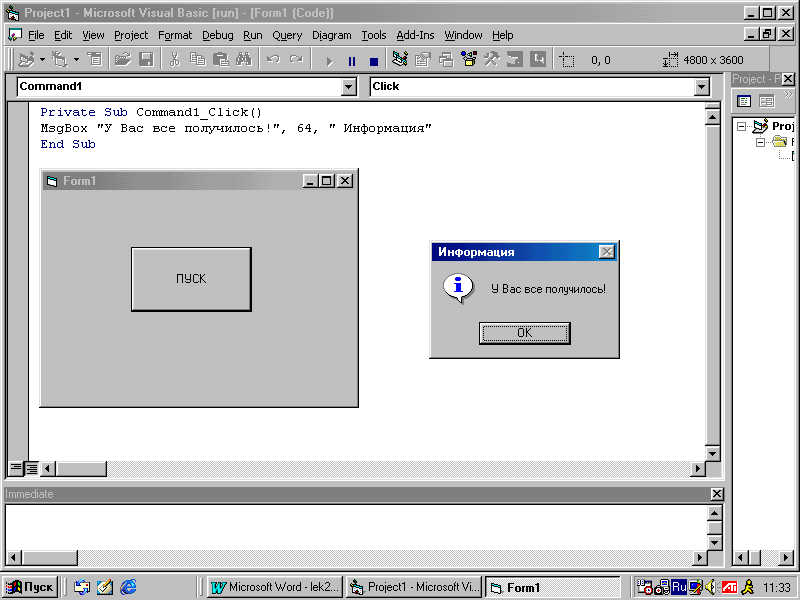
Task: Open the Run menu
Action: click(253, 35)
